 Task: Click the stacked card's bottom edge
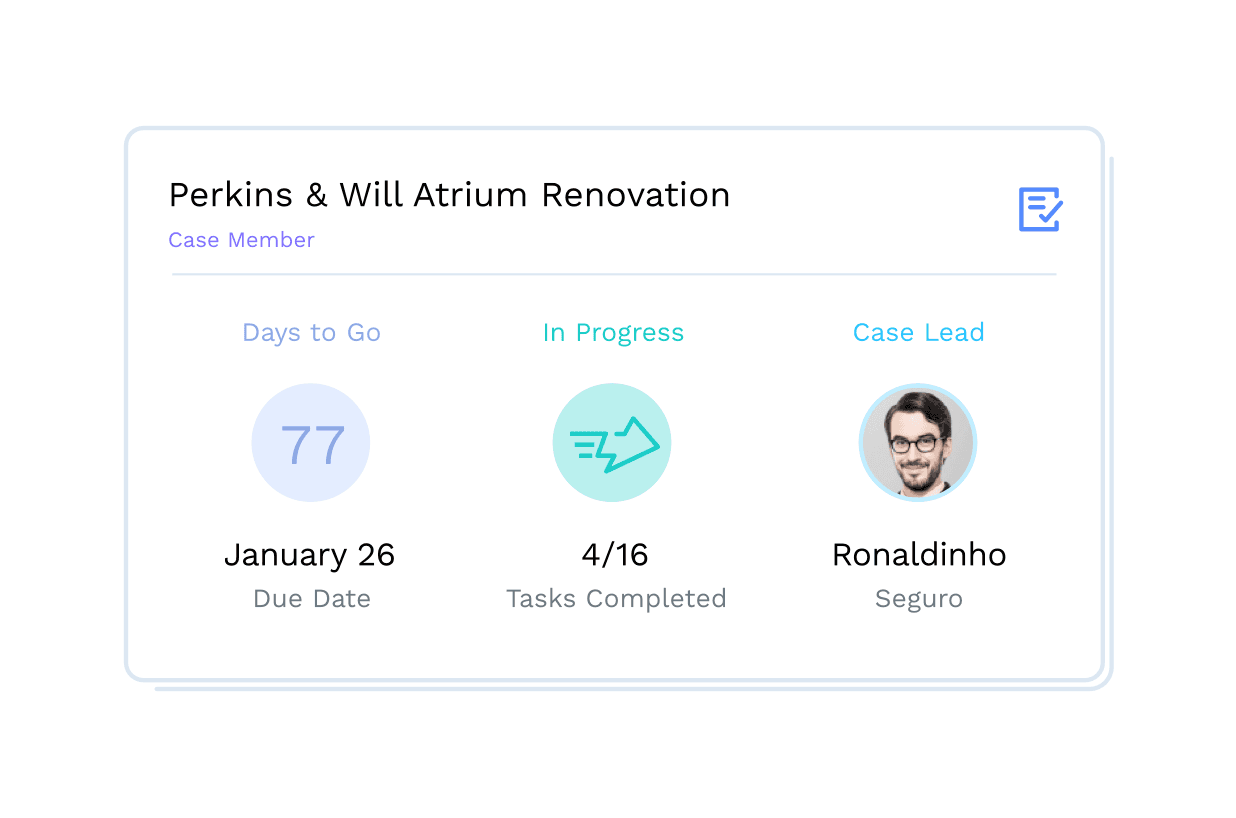click(630, 688)
